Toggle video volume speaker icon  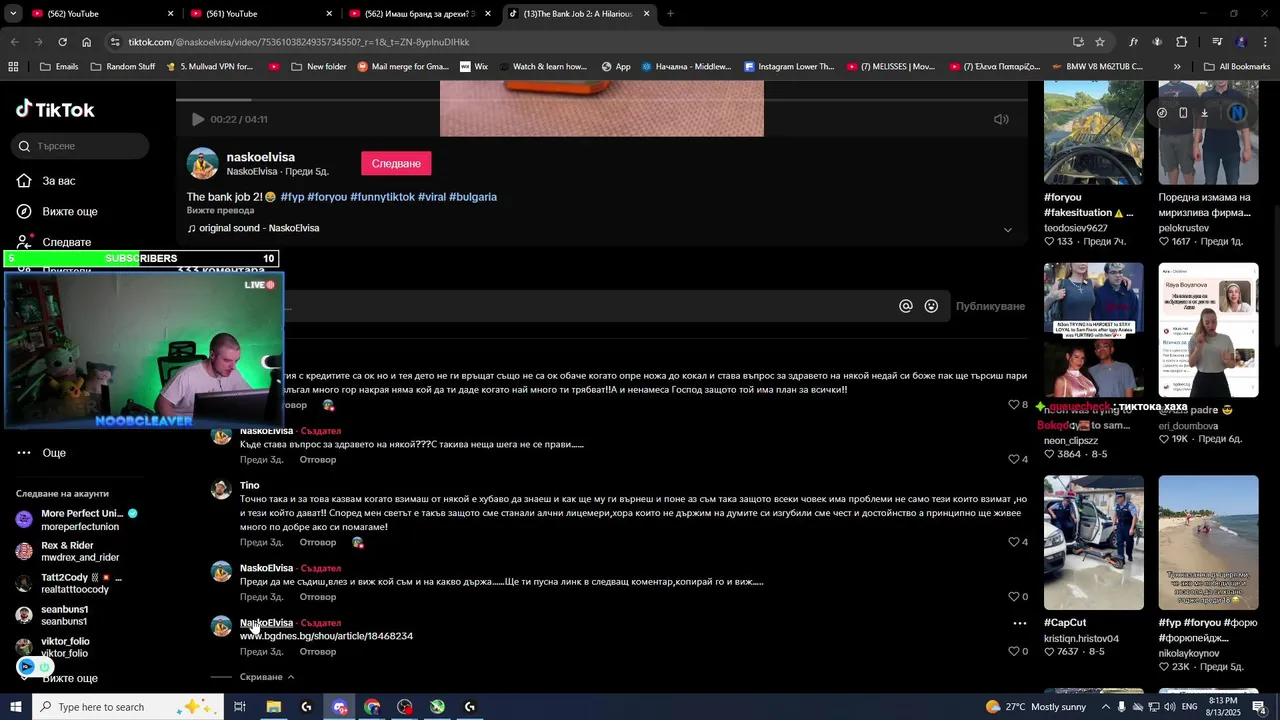(x=1001, y=119)
